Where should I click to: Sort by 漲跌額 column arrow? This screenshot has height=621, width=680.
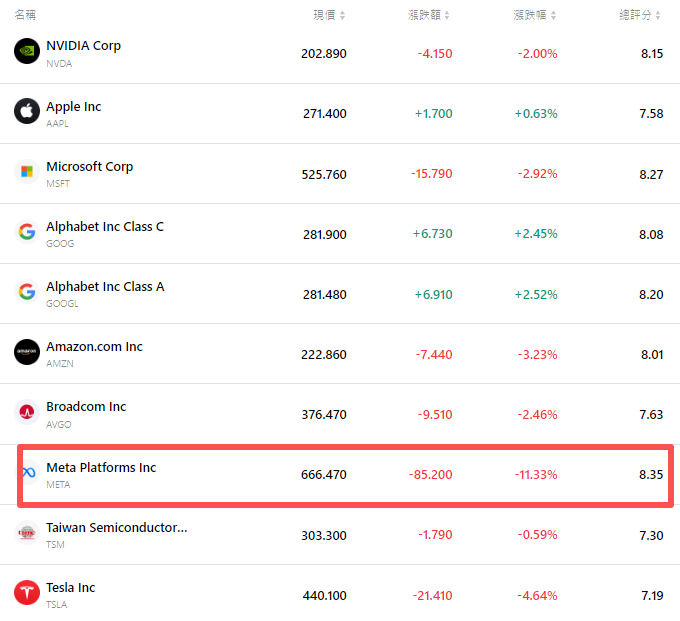coord(447,15)
